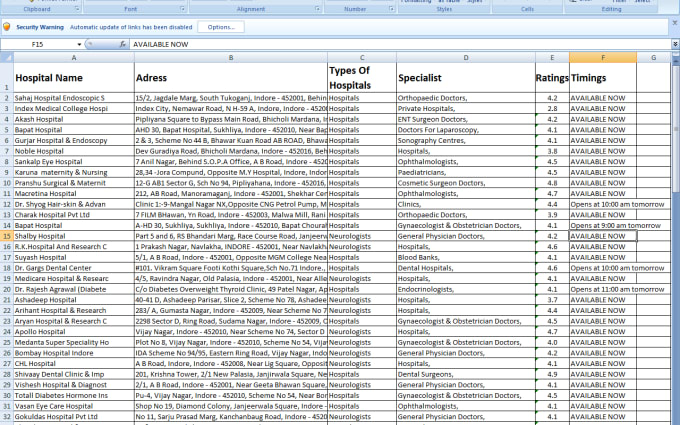Select column A header
Viewport: 680px width, 425px height.
(x=74, y=57)
